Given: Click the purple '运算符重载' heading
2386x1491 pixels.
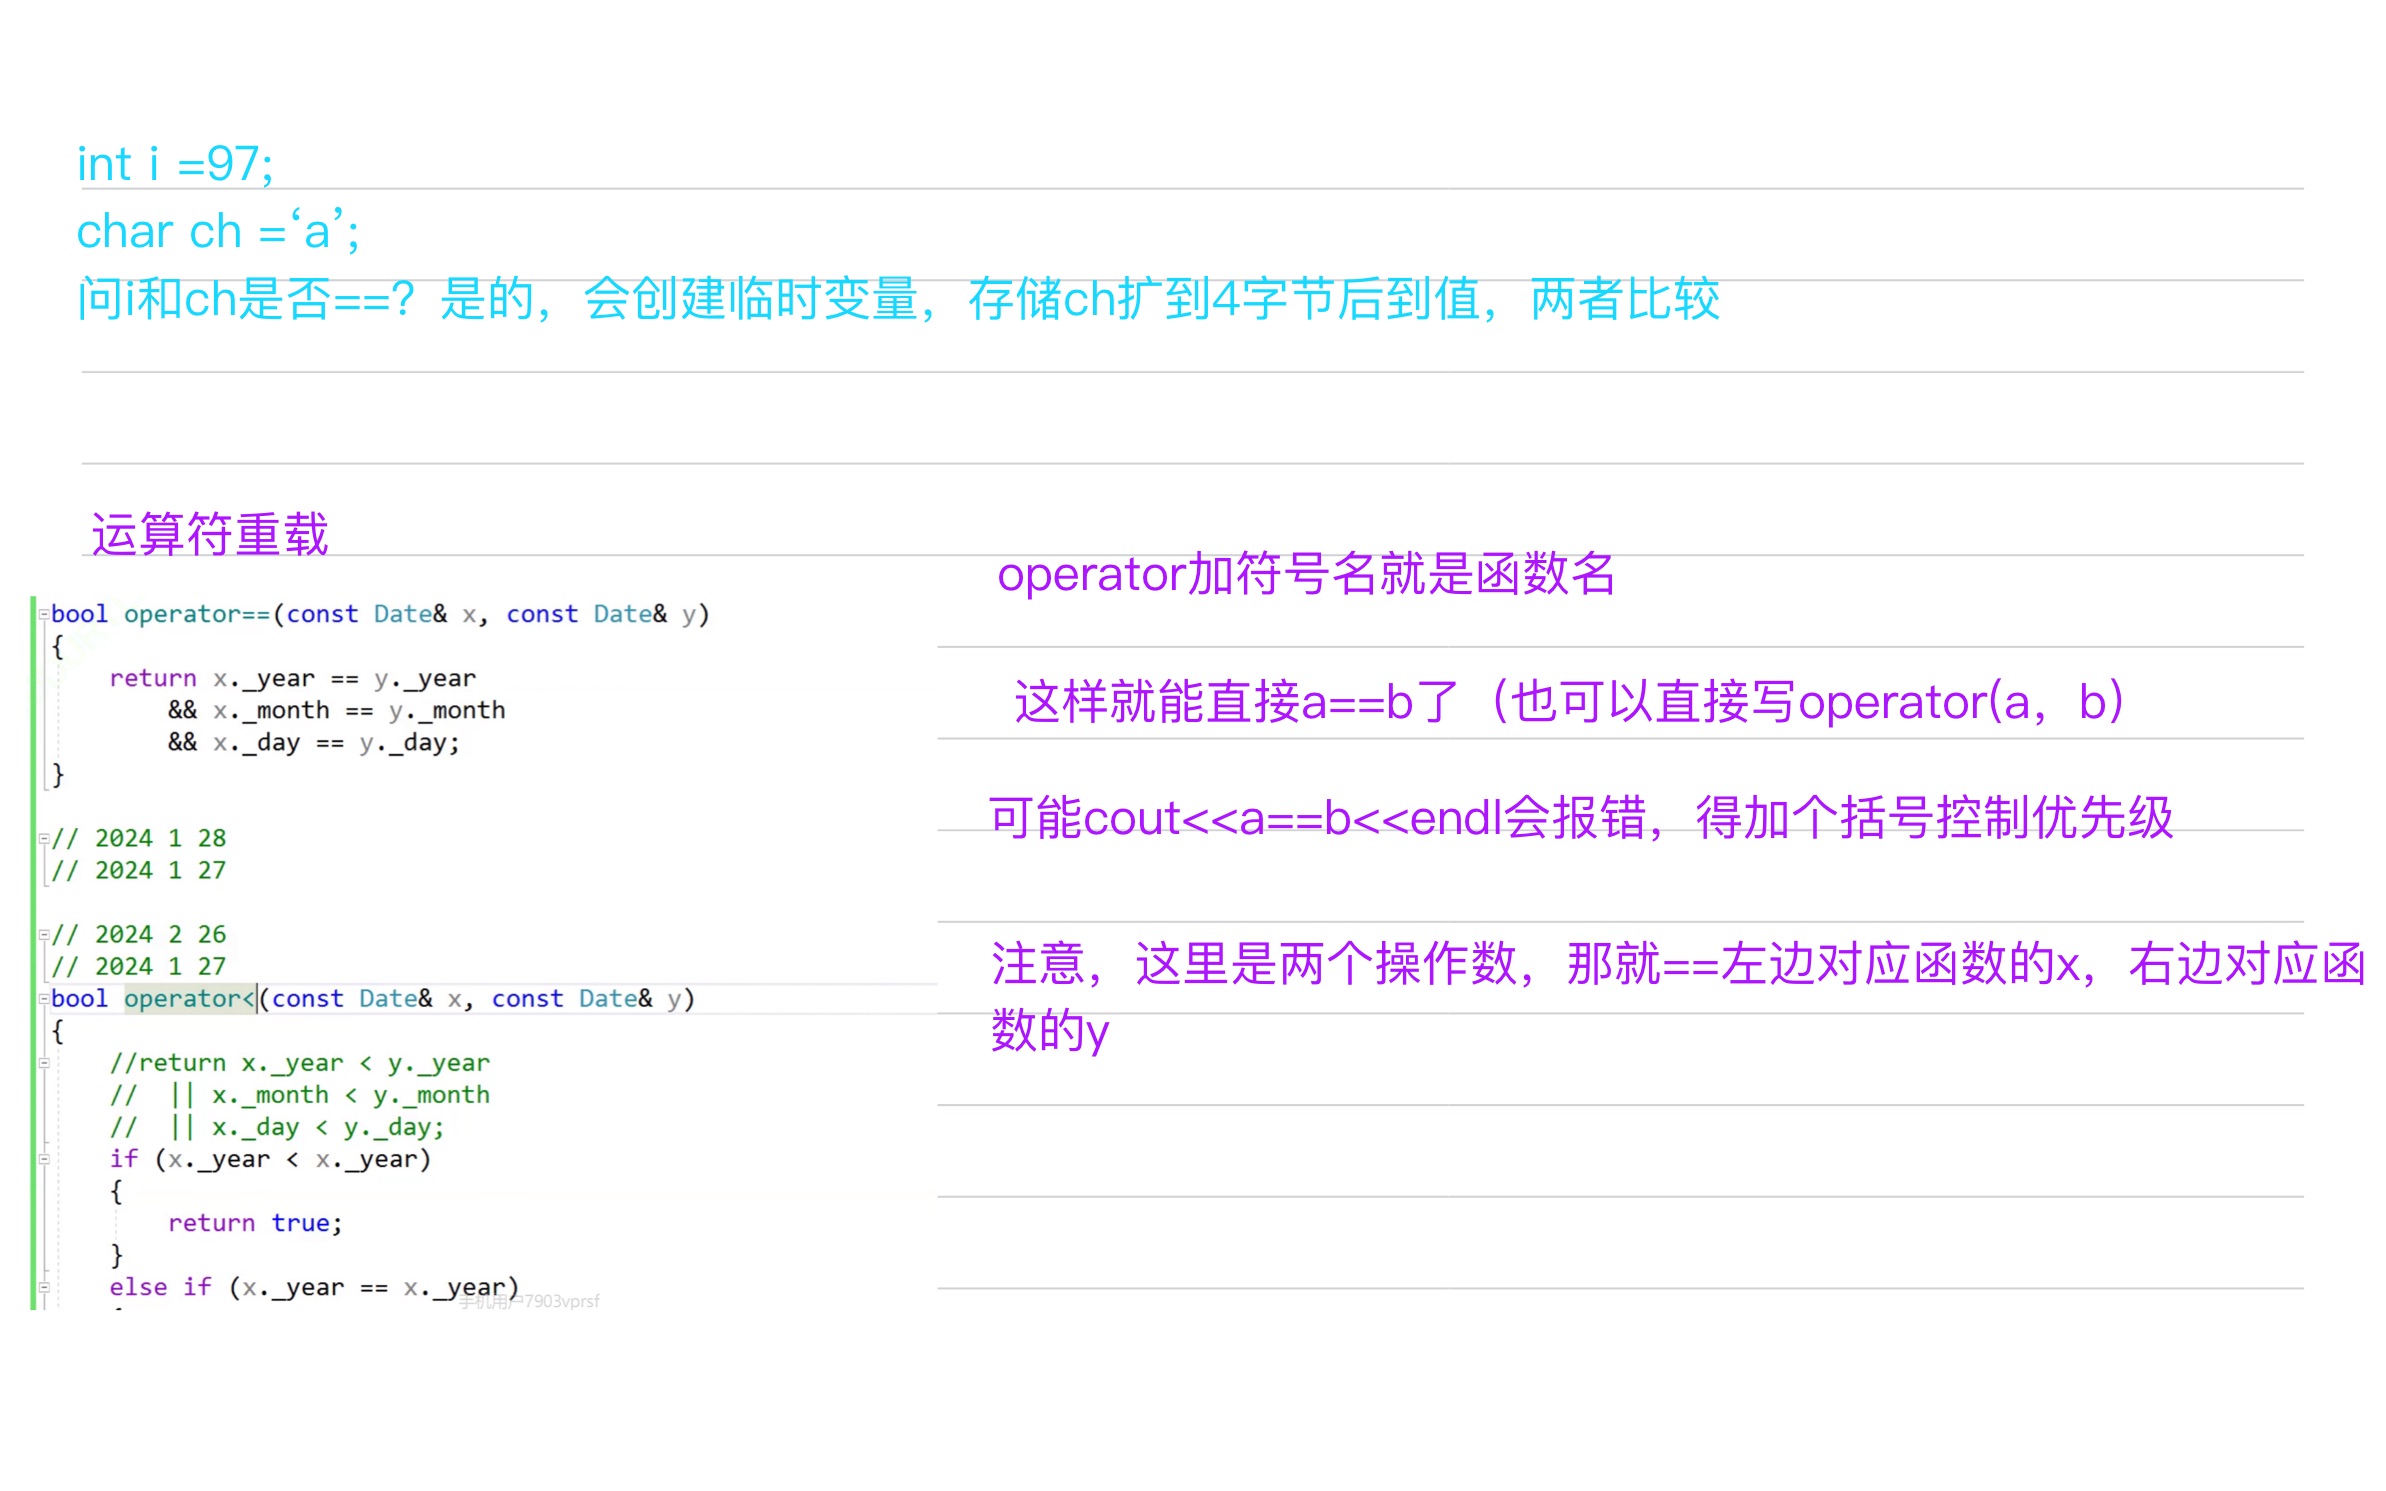Looking at the screenshot, I should point(209,533).
